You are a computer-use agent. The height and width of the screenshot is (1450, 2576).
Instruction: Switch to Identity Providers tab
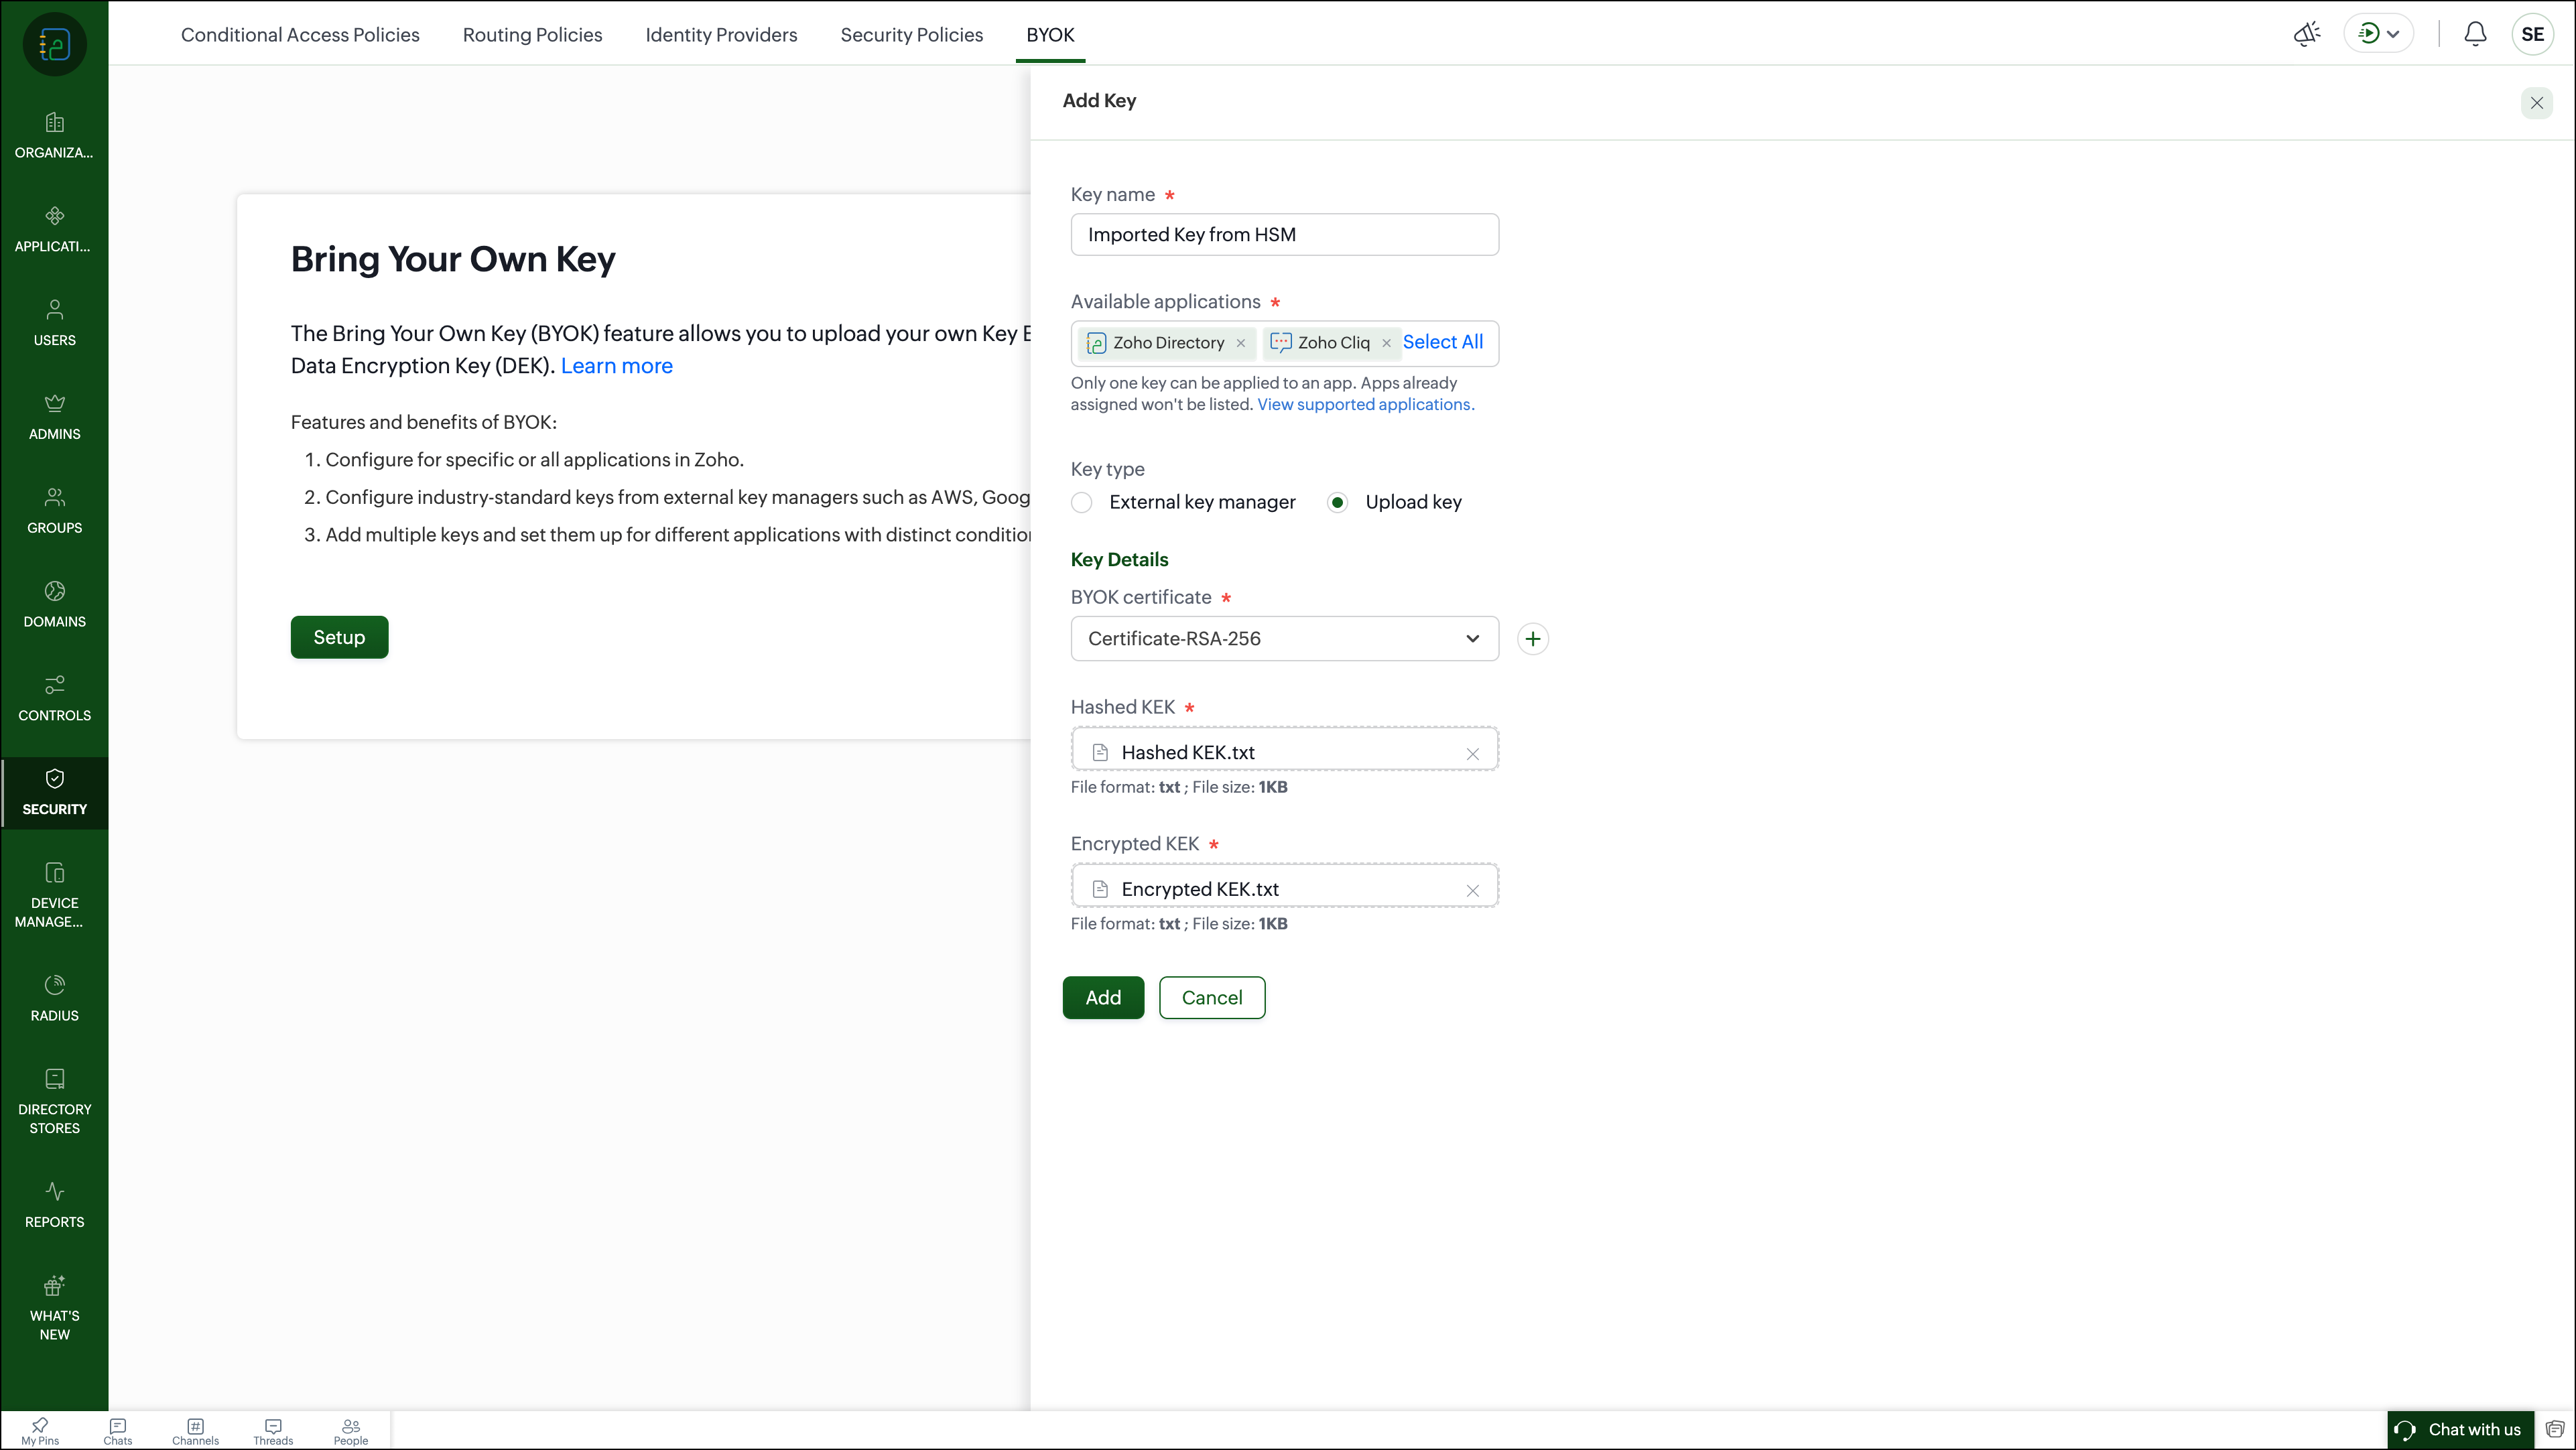tap(721, 35)
